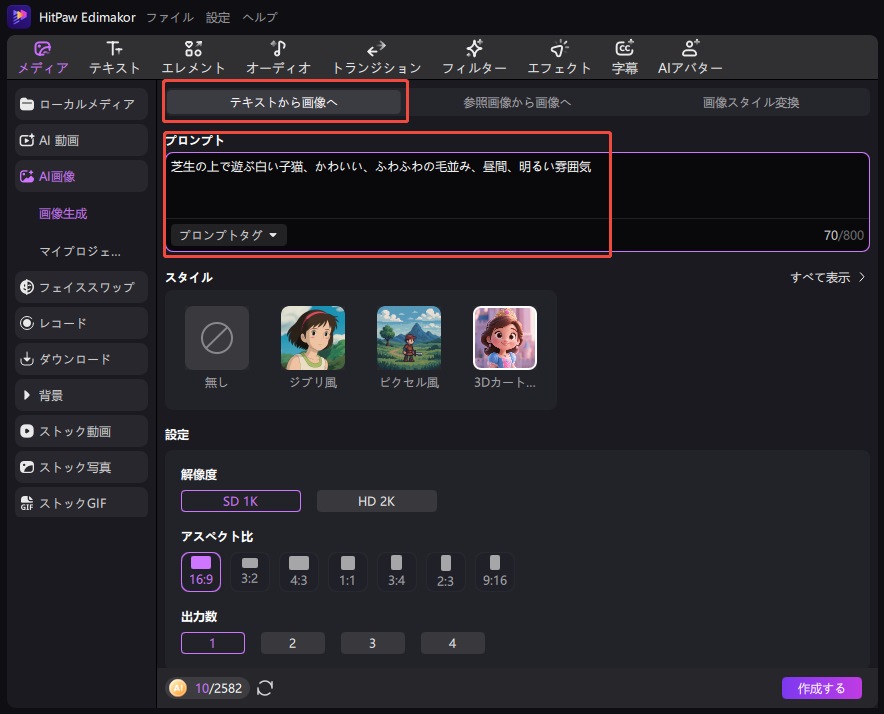Viewport: 884px width, 714px height.
Task: Open the 字幕 subtitles section
Action: tap(625, 58)
